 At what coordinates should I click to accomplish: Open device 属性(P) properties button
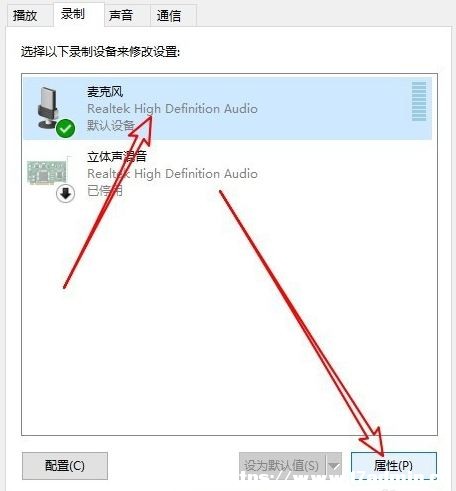[x=394, y=466]
